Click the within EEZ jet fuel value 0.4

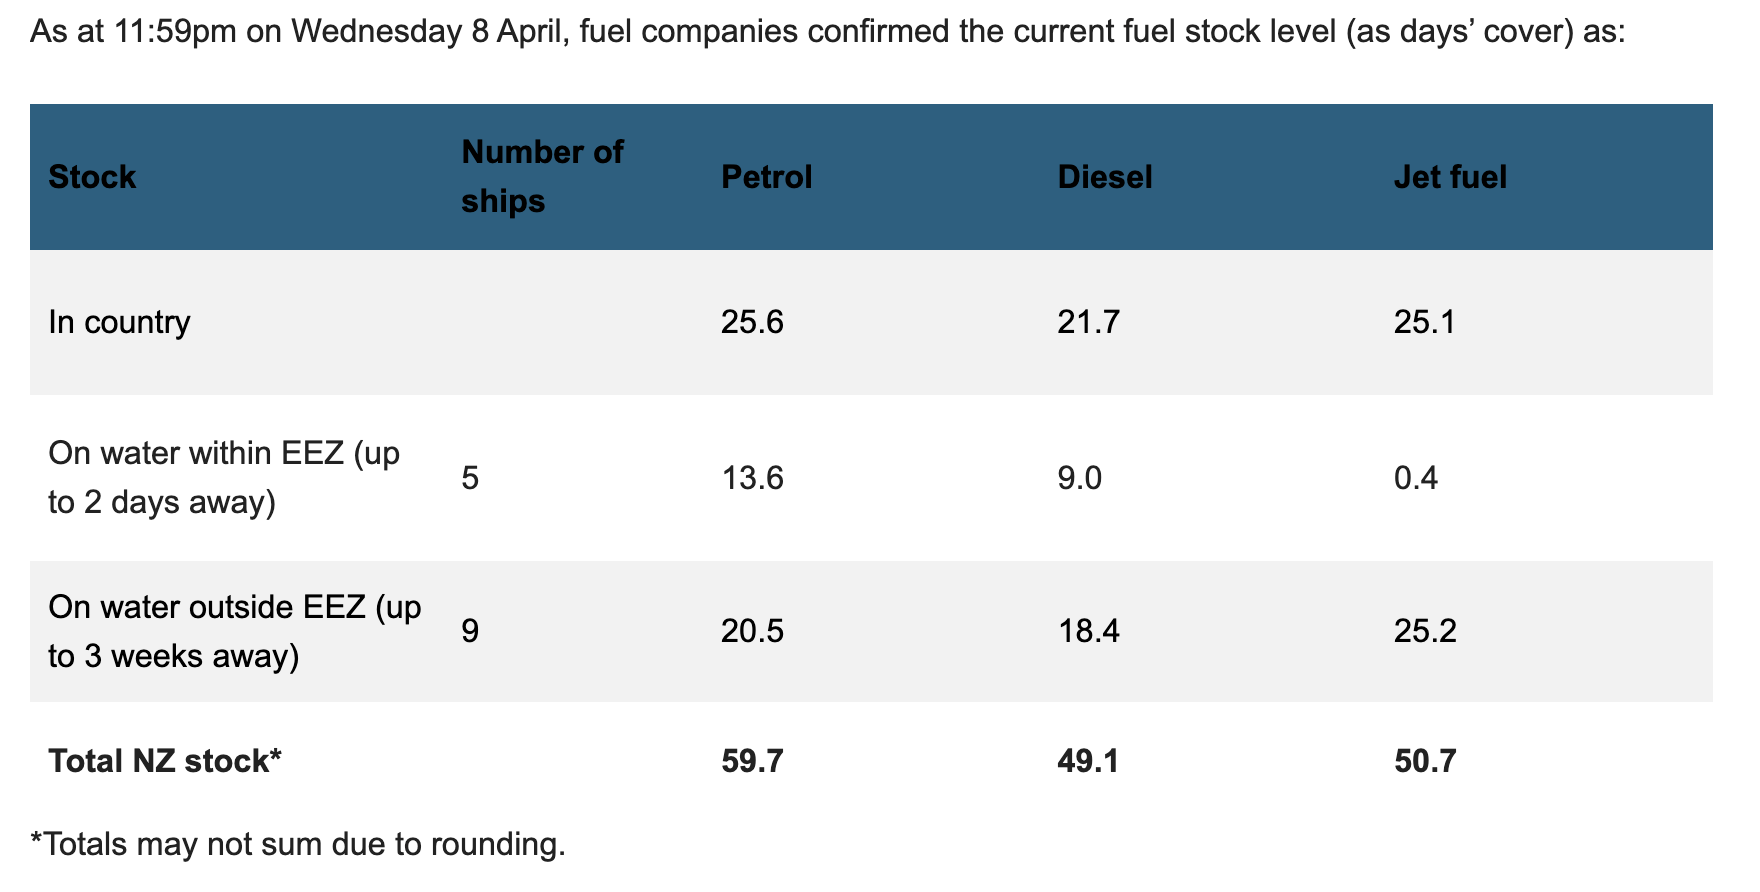click(1415, 478)
